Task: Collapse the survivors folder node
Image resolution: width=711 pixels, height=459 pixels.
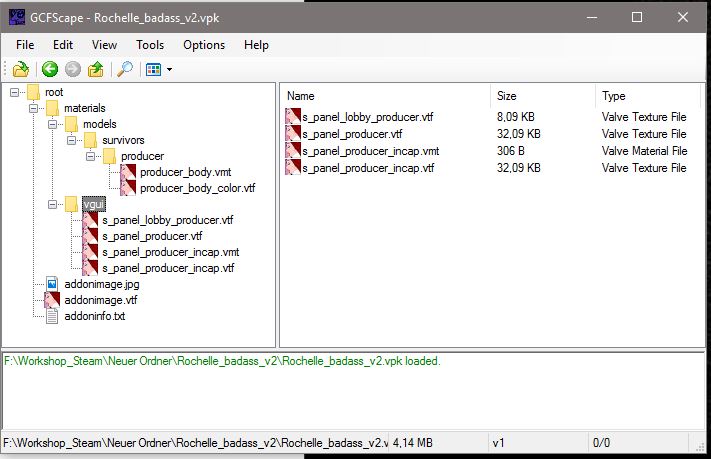Action: [x=72, y=140]
